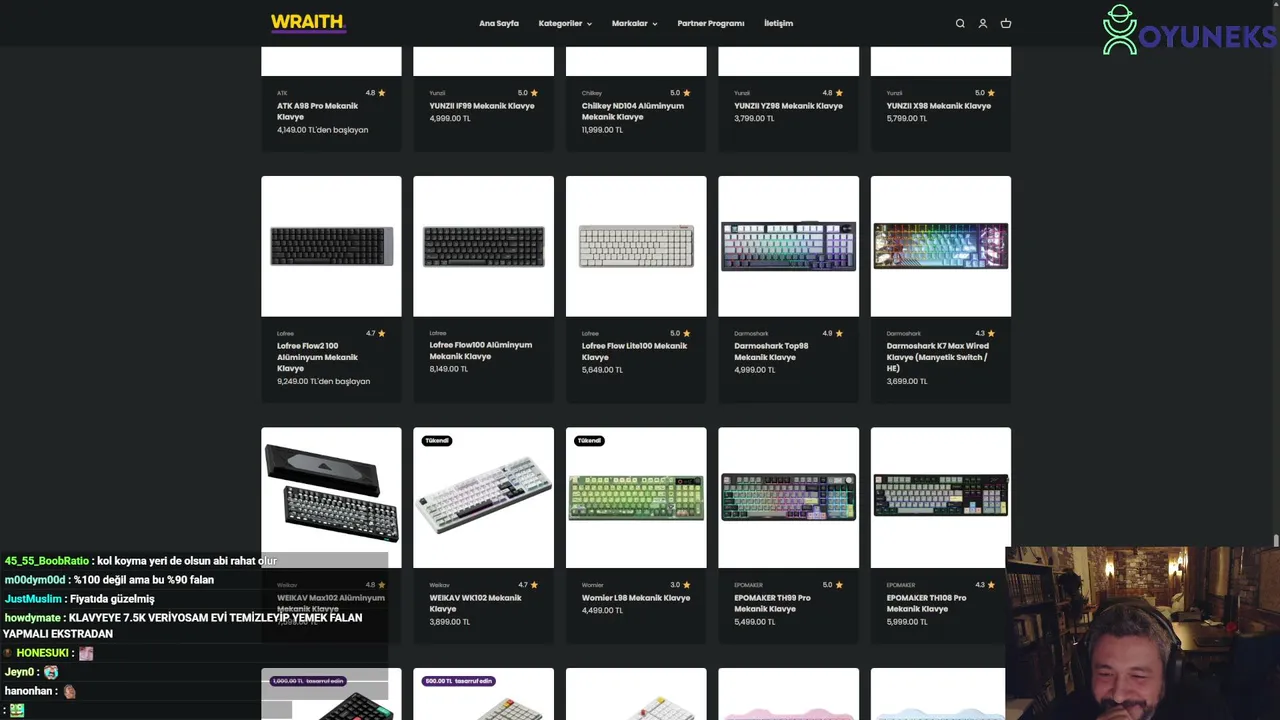
Task: Click the Tükendi badge on Womier L98
Action: 590,441
